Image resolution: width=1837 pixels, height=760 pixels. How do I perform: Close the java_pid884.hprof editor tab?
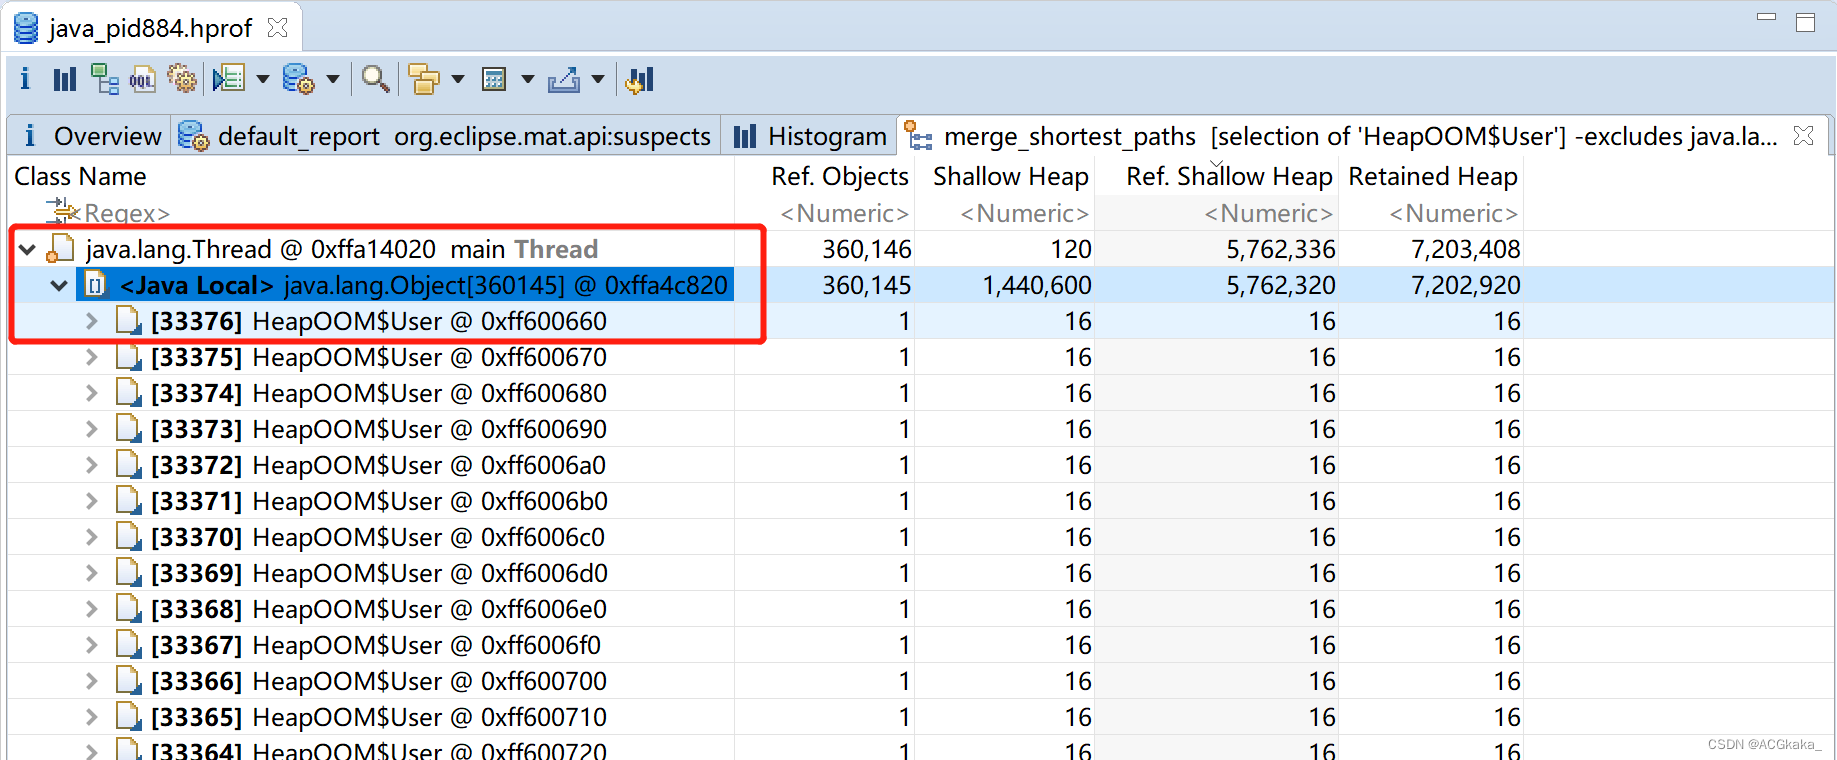[278, 28]
